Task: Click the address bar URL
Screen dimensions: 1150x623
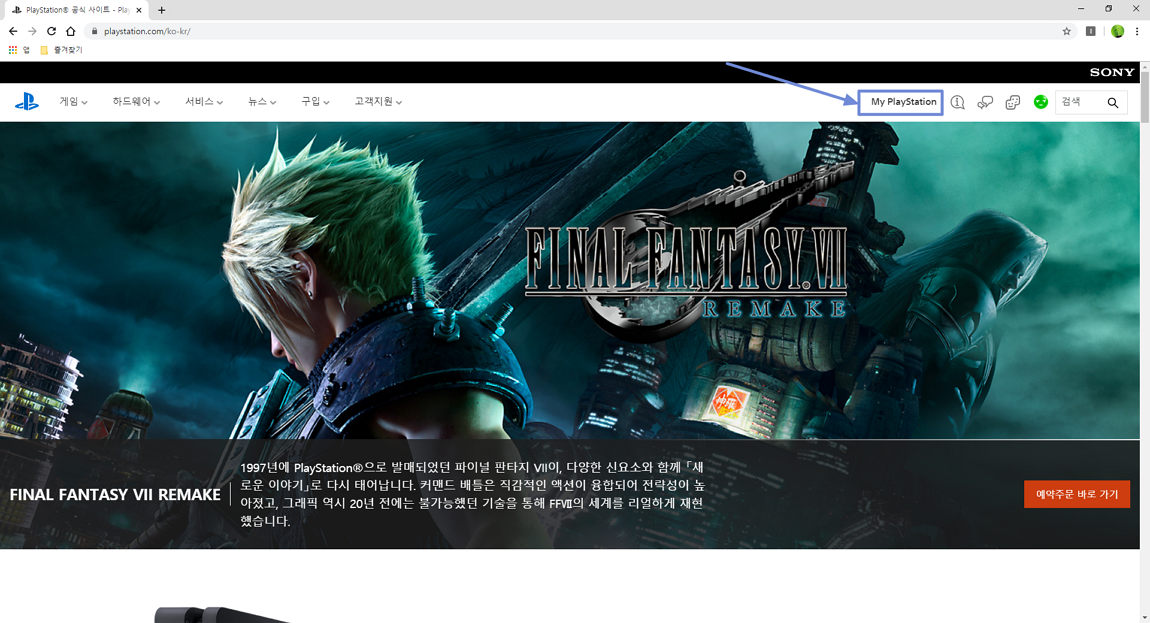Action: coord(147,31)
